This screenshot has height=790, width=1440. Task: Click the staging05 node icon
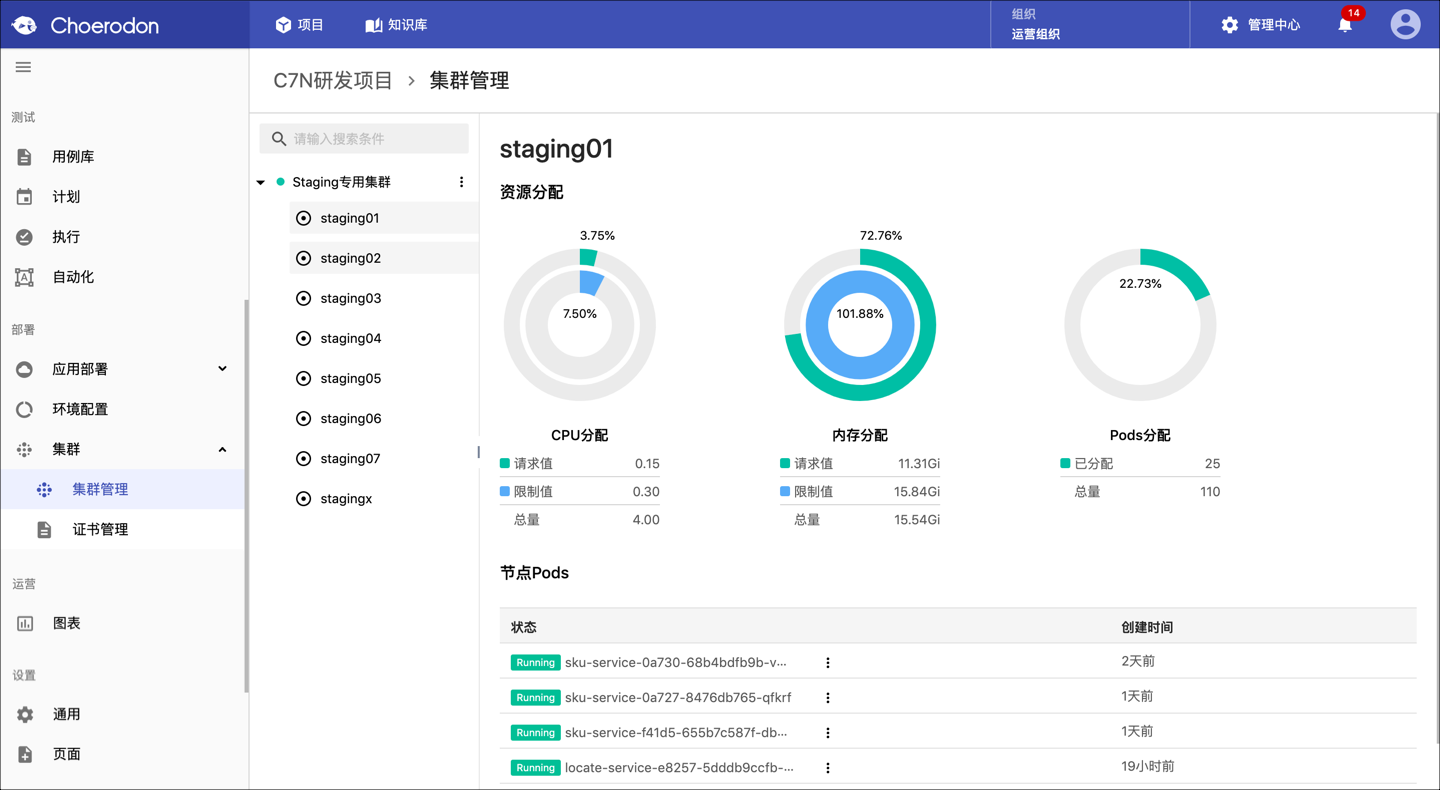pyautogui.click(x=304, y=378)
